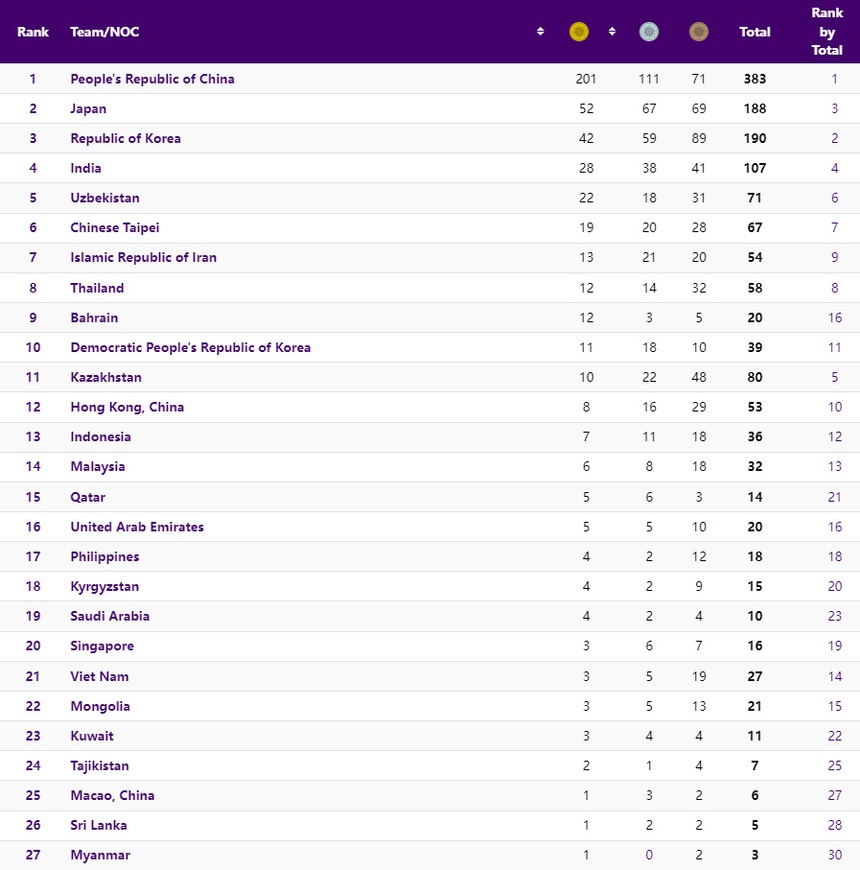Click the silver medal column icon

click(x=649, y=32)
